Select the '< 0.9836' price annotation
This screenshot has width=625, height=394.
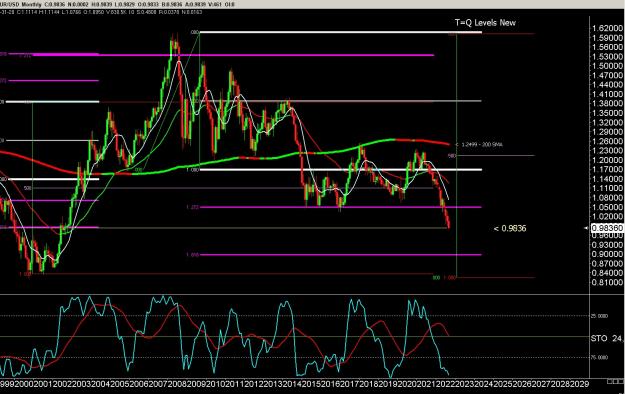pos(510,229)
